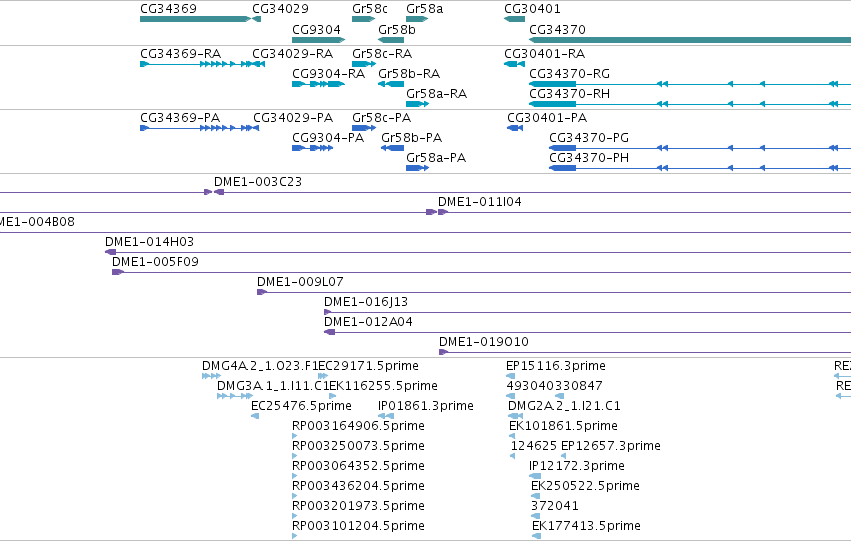Click EST DMG4A.2_1.023.F1

click(212, 375)
